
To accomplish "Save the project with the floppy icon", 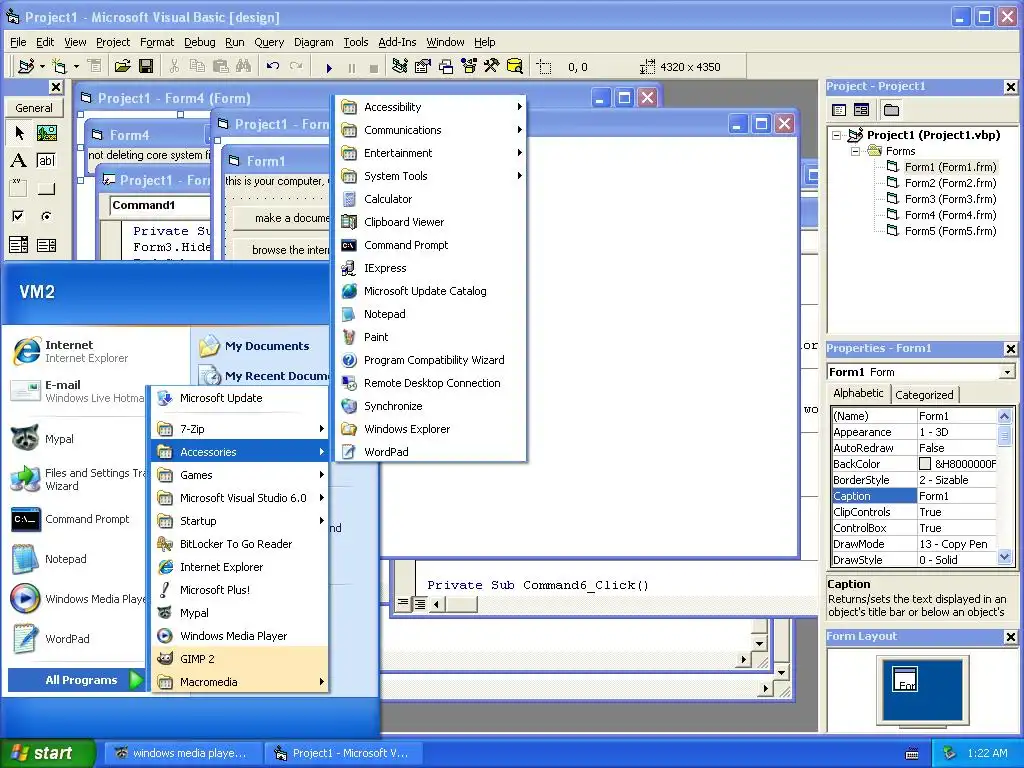I will click(x=146, y=67).
